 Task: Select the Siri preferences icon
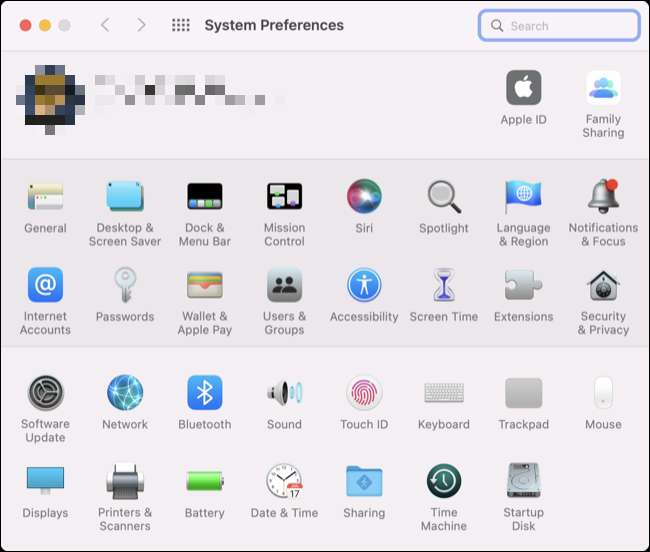click(x=364, y=197)
